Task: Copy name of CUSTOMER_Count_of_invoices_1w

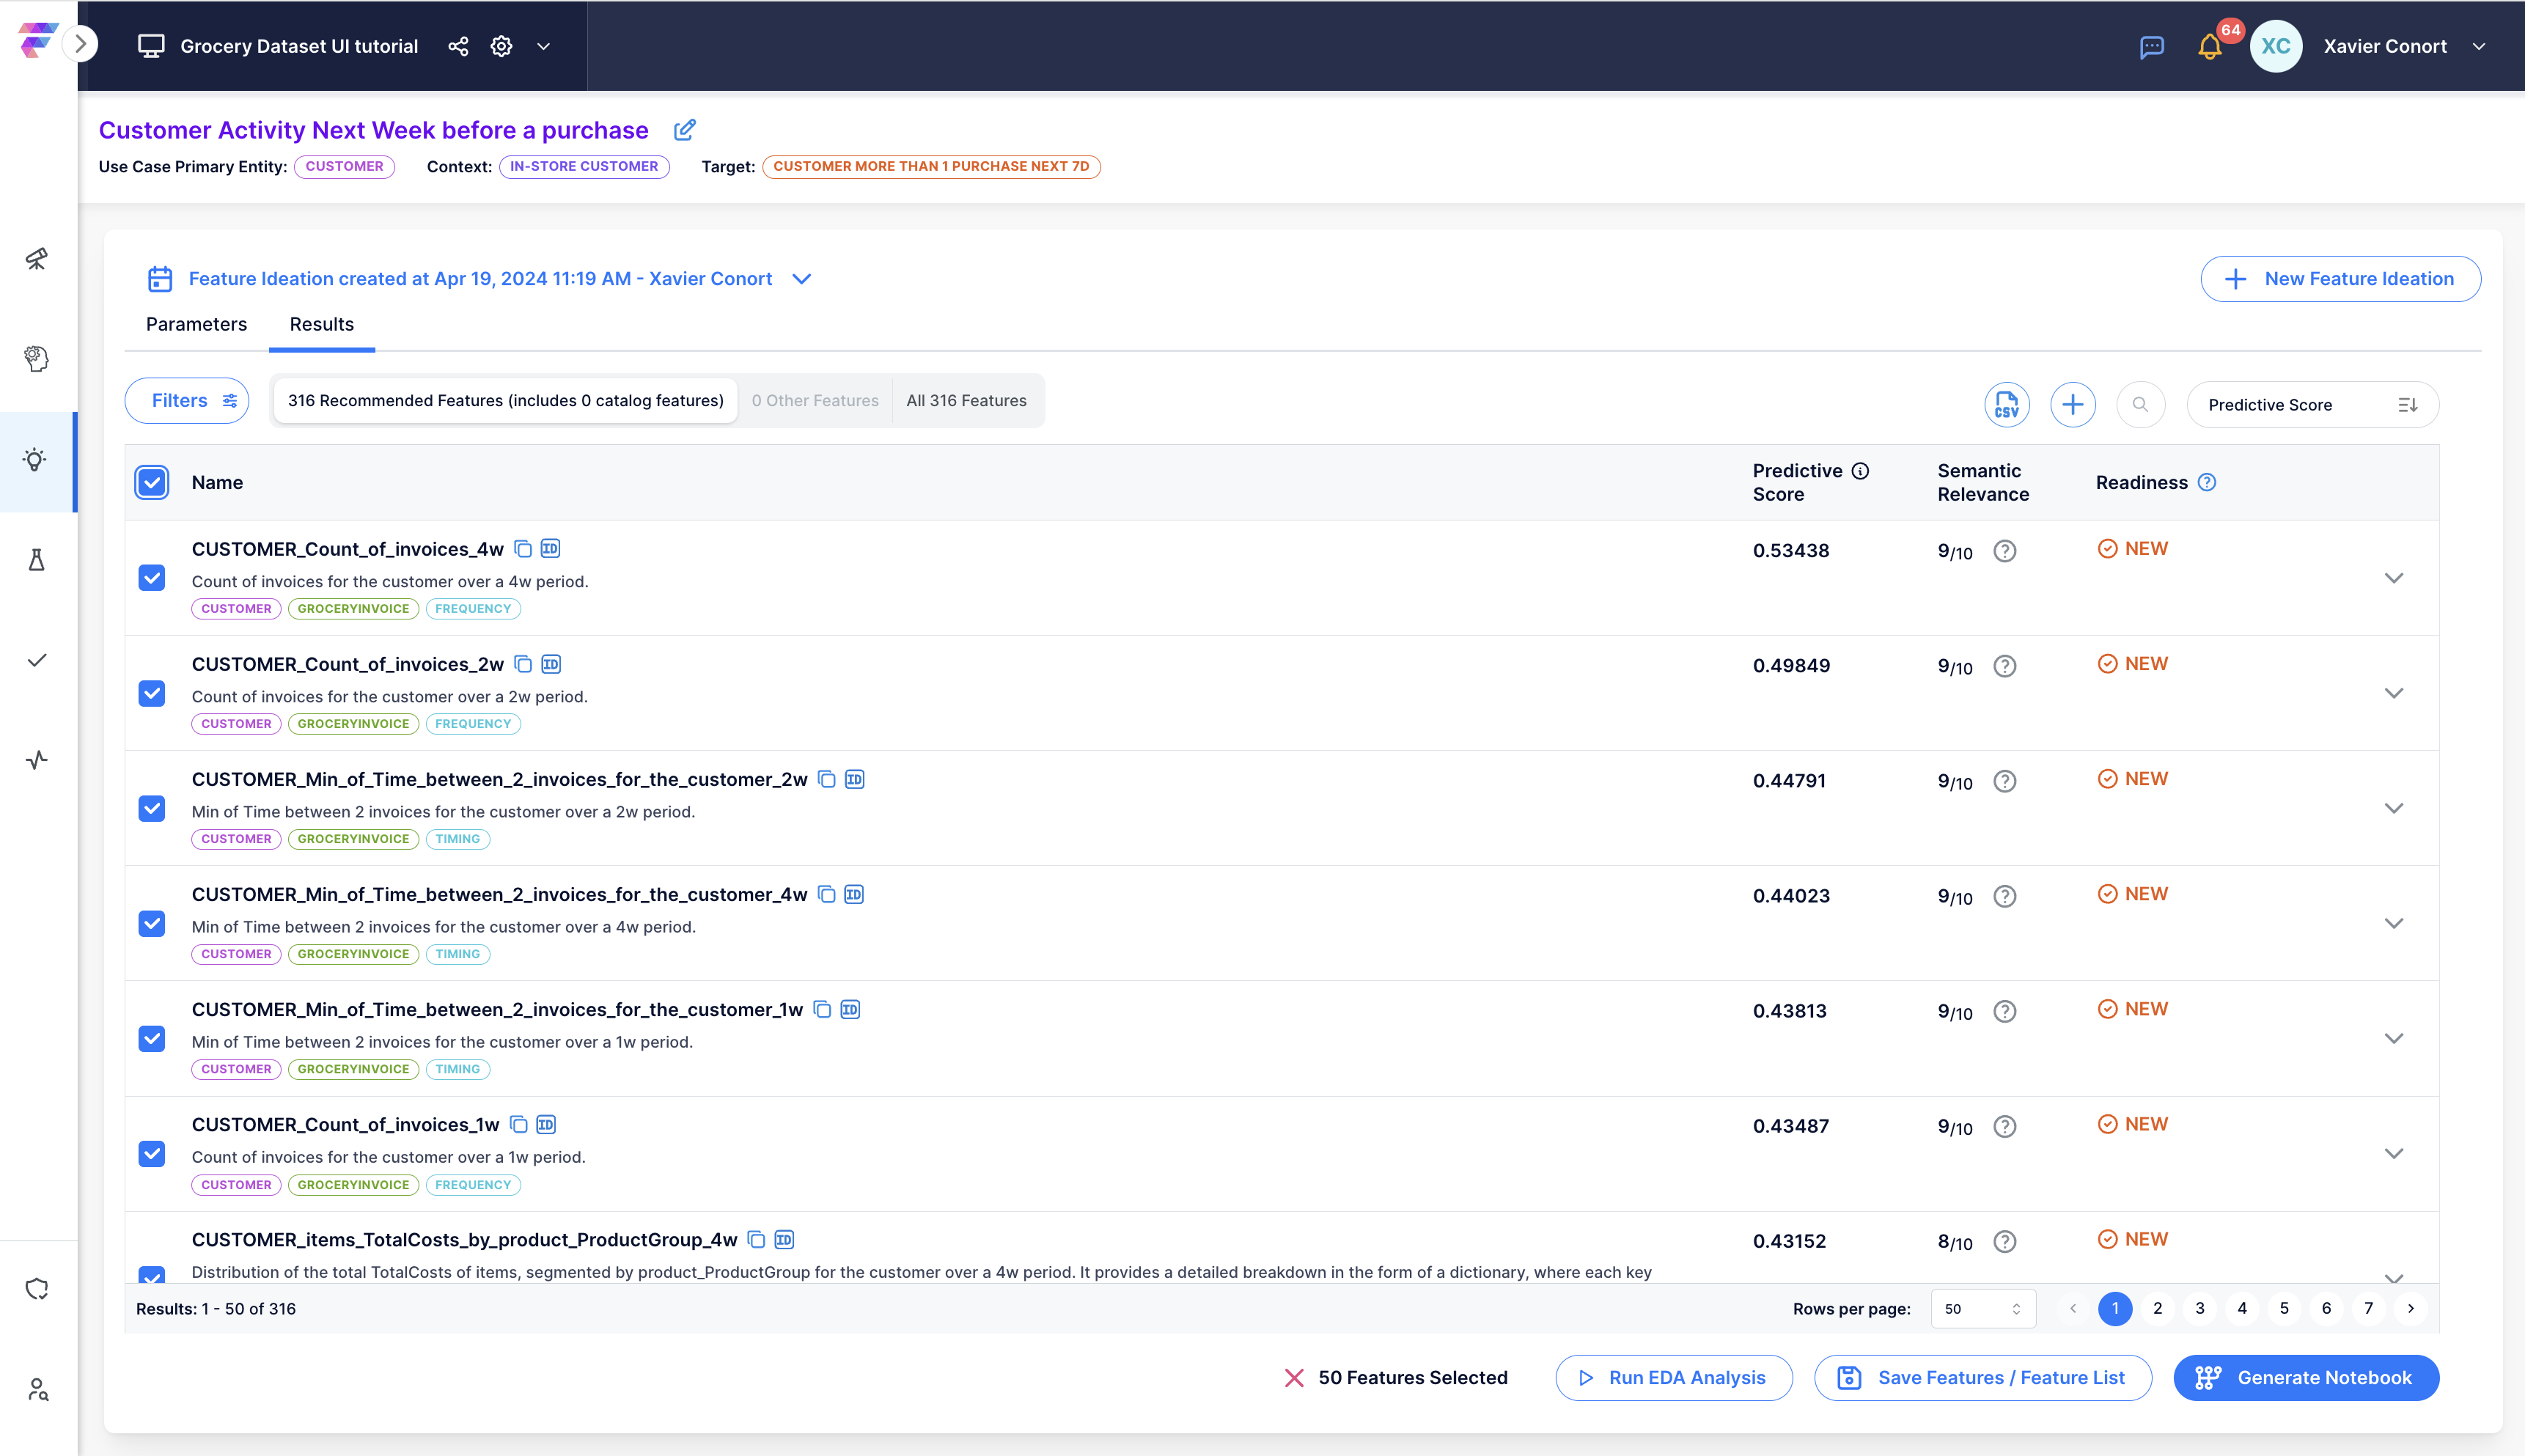Action: coord(518,1124)
